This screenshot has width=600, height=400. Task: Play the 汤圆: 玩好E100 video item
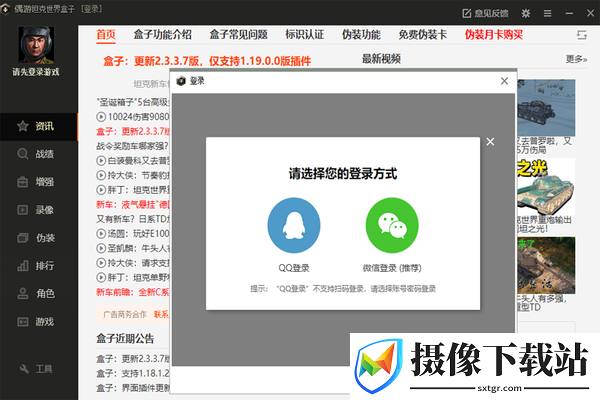[132, 233]
